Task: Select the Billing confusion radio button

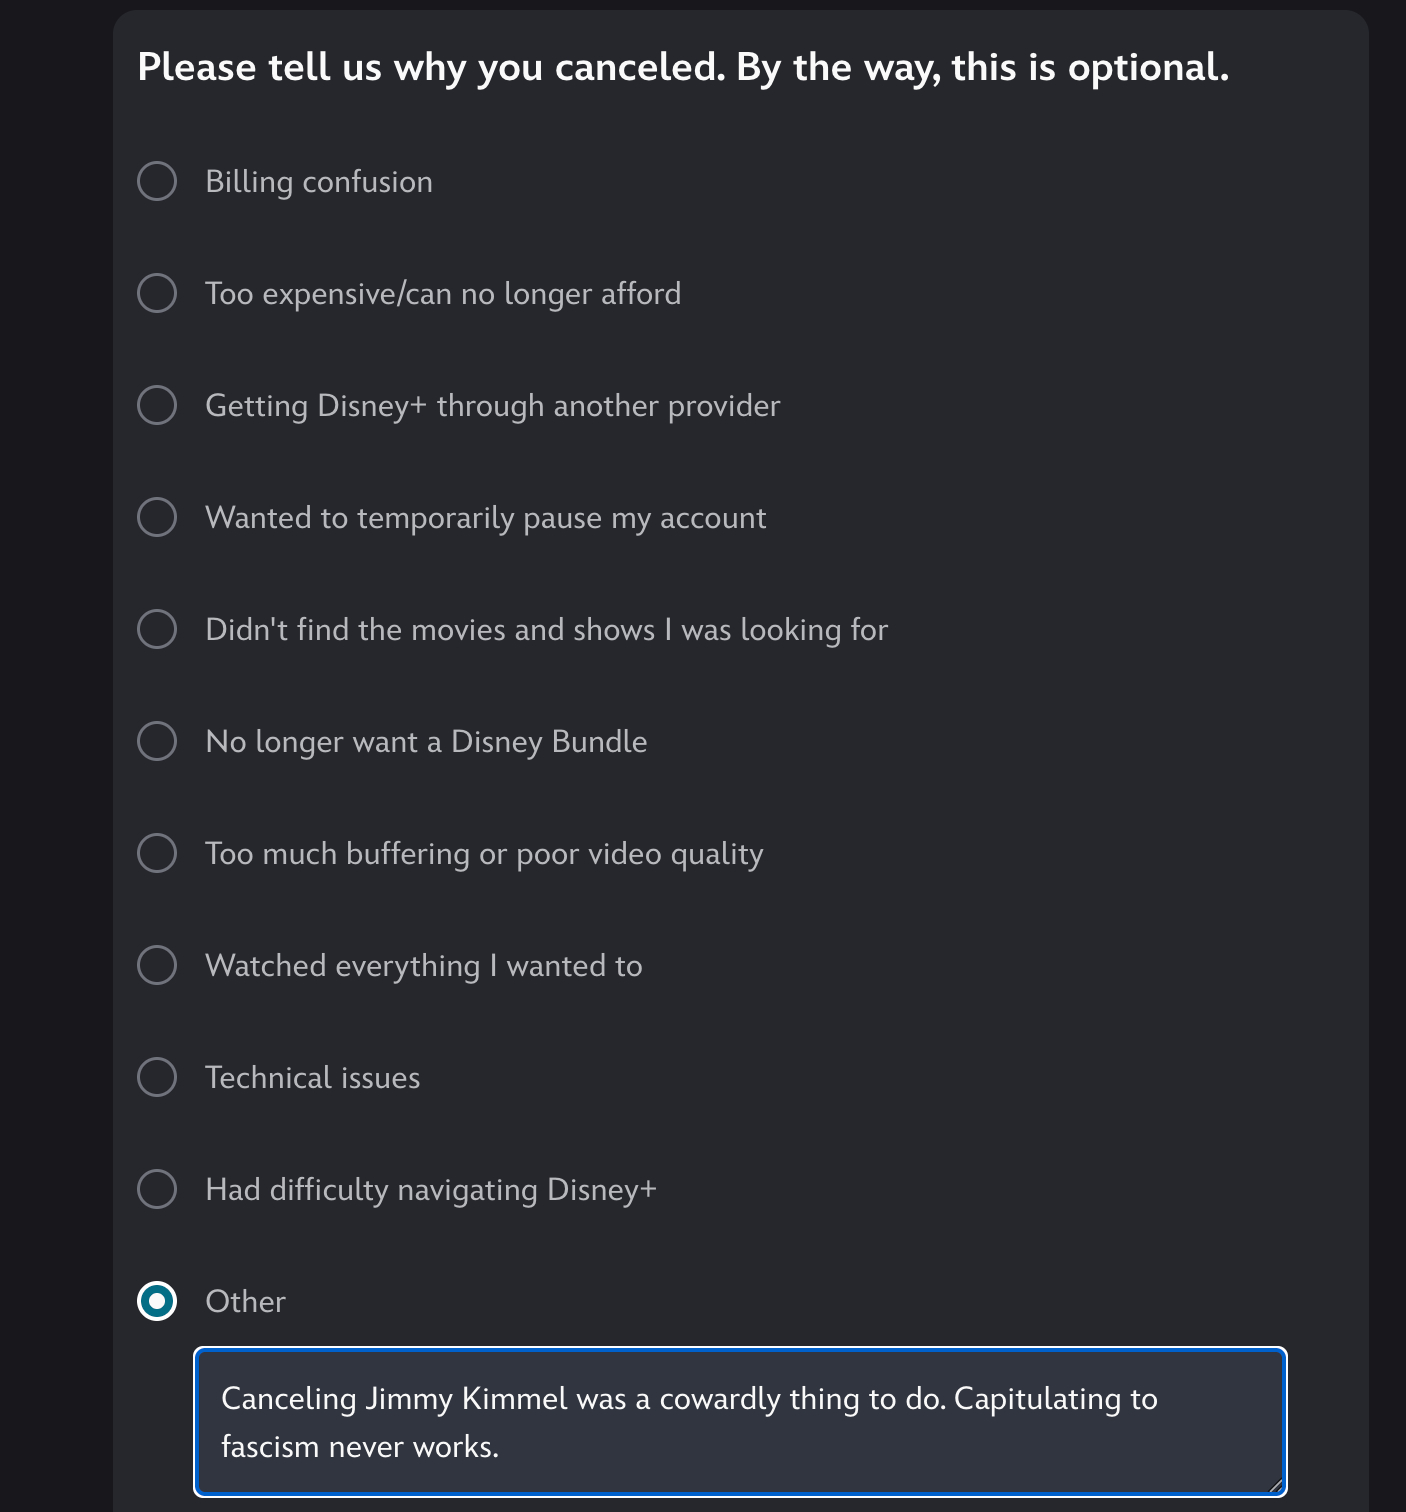Action: [x=157, y=181]
